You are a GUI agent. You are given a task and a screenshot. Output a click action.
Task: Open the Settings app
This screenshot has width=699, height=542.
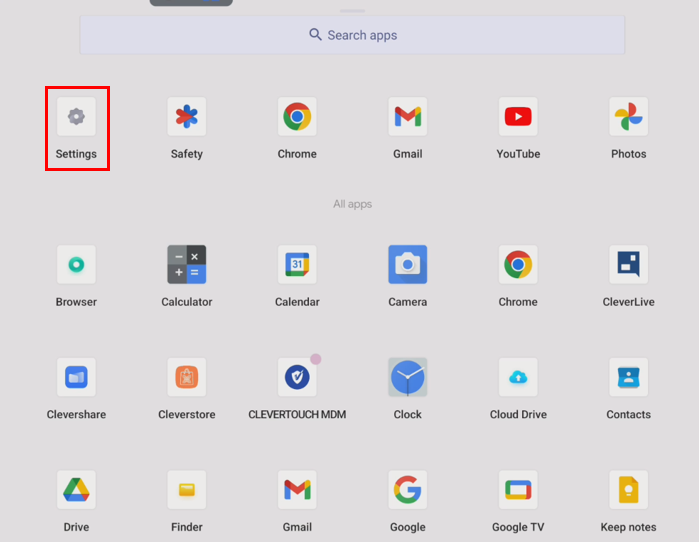pos(76,117)
